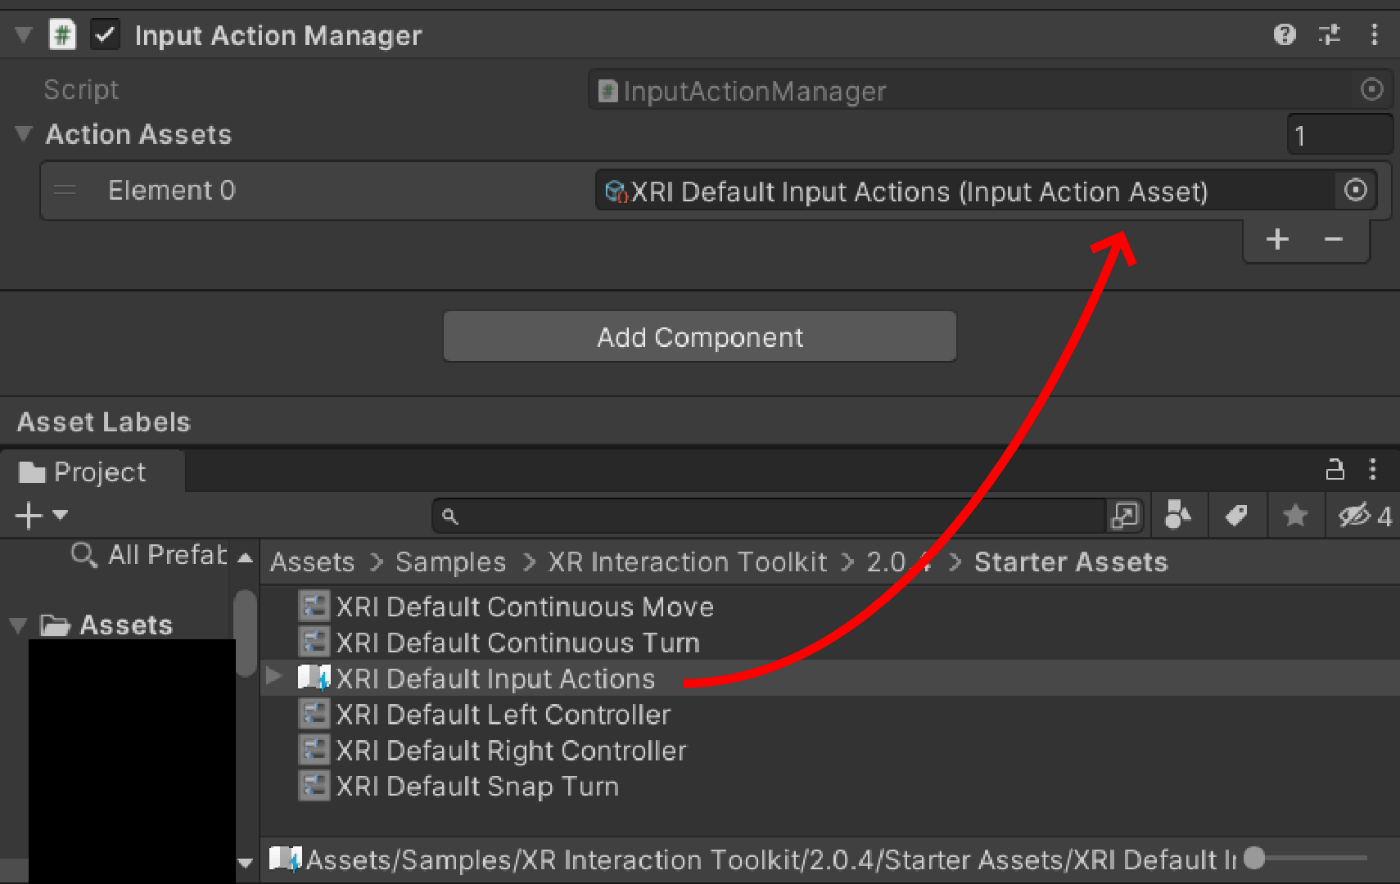Click the Action Assets size field
The image size is (1400, 884).
(x=1339, y=135)
